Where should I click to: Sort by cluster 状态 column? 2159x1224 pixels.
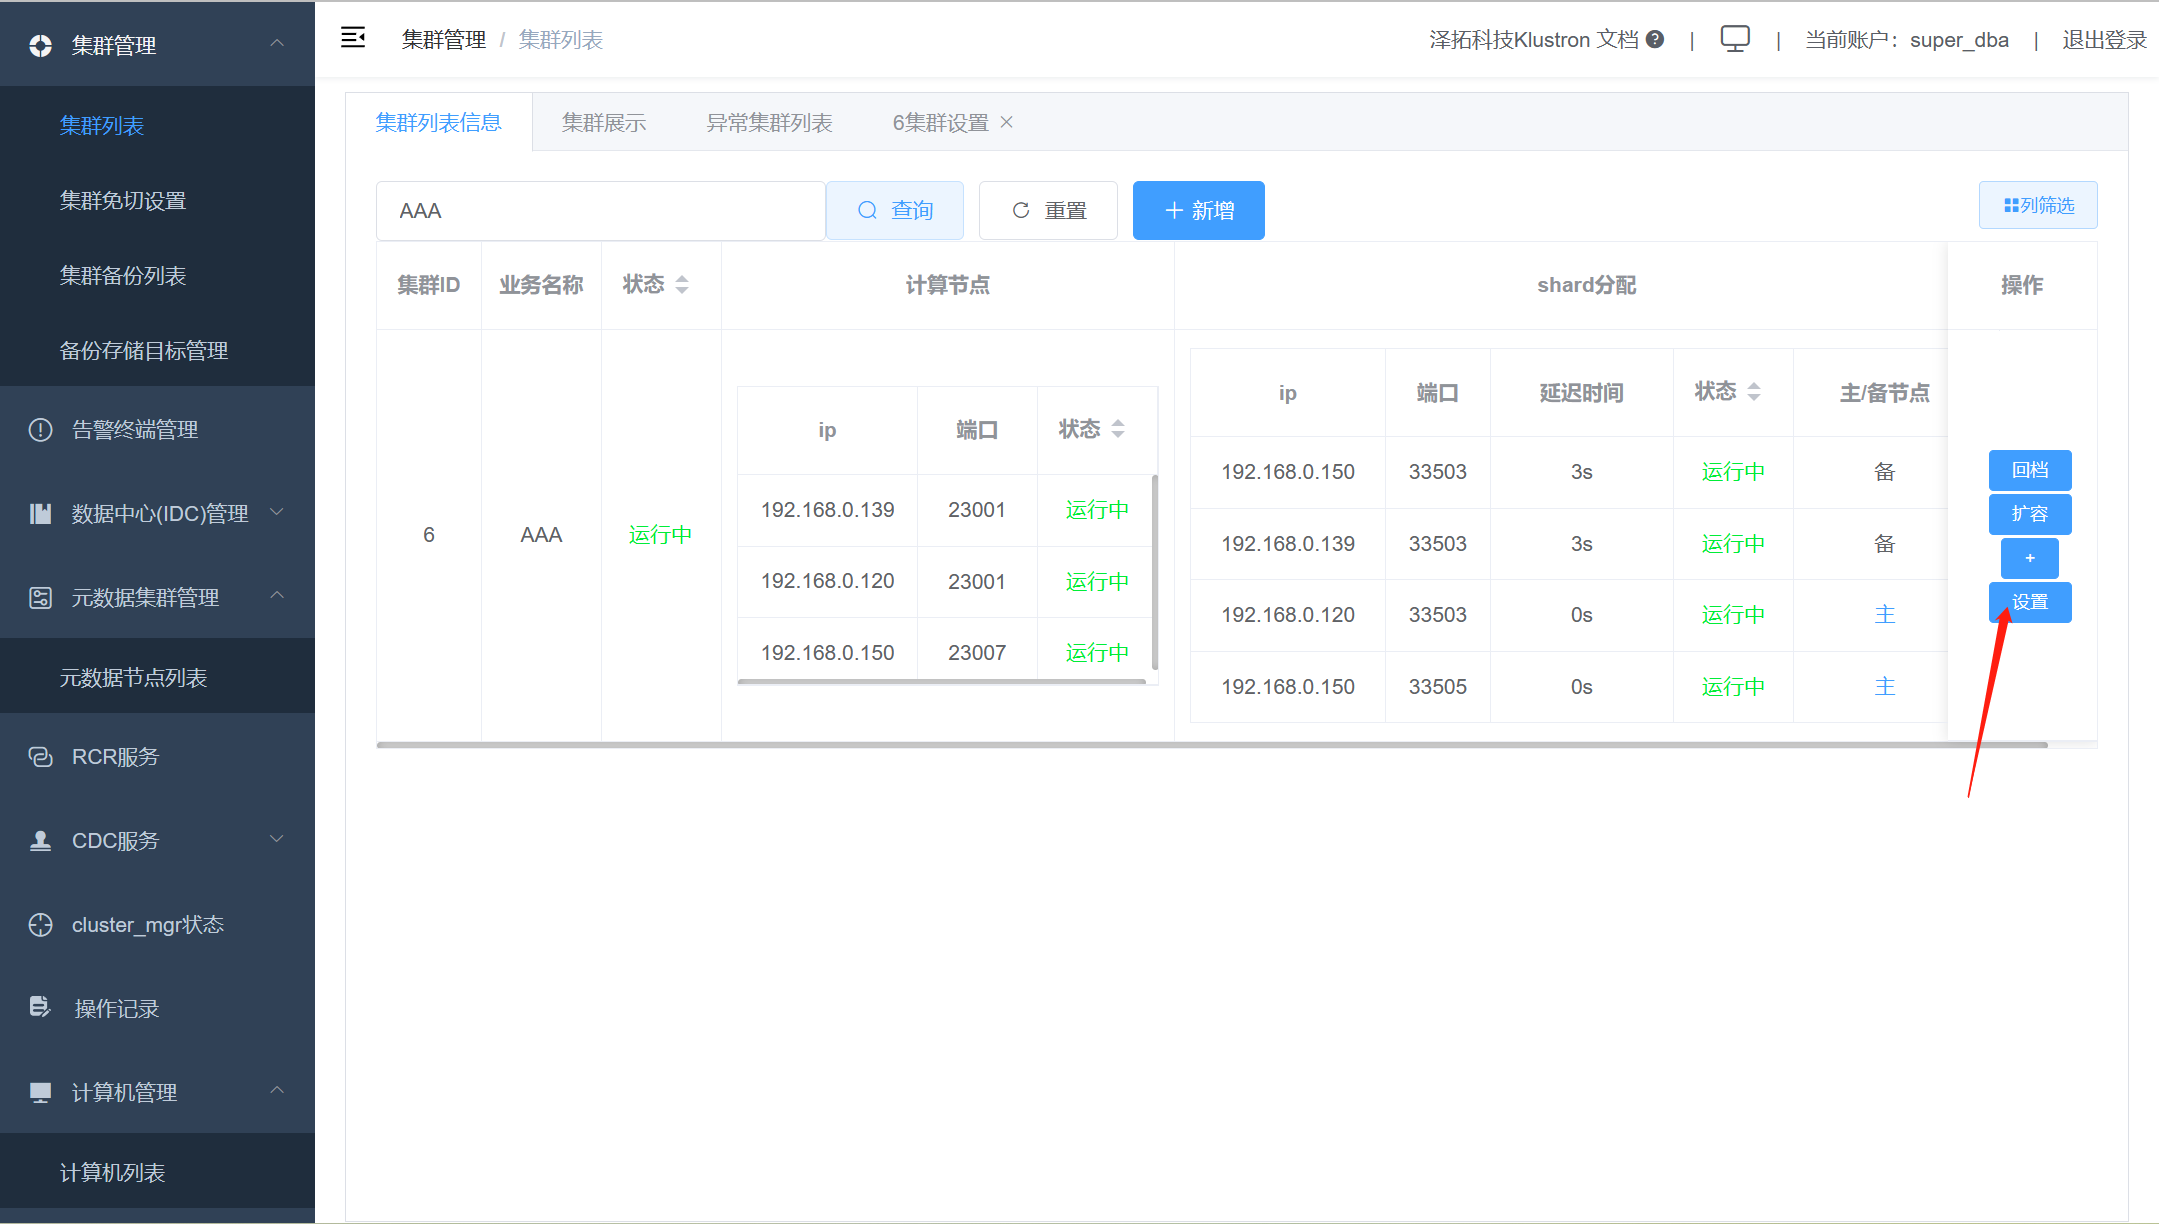point(682,285)
